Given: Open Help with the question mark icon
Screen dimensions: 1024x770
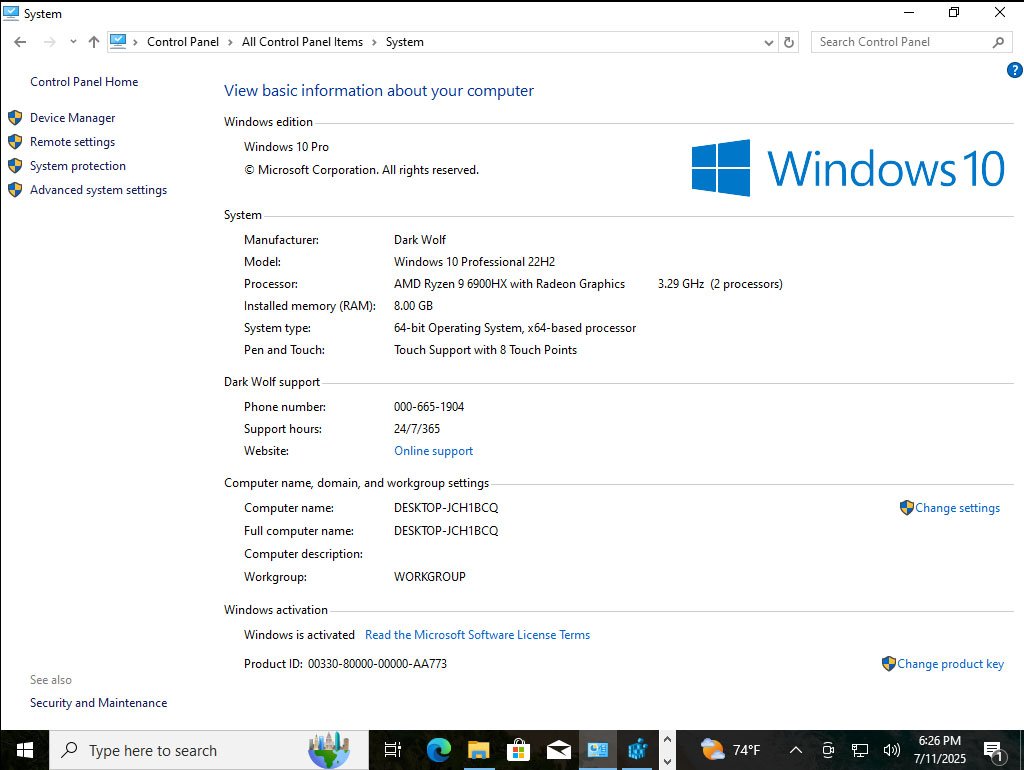Looking at the screenshot, I should coord(1014,70).
